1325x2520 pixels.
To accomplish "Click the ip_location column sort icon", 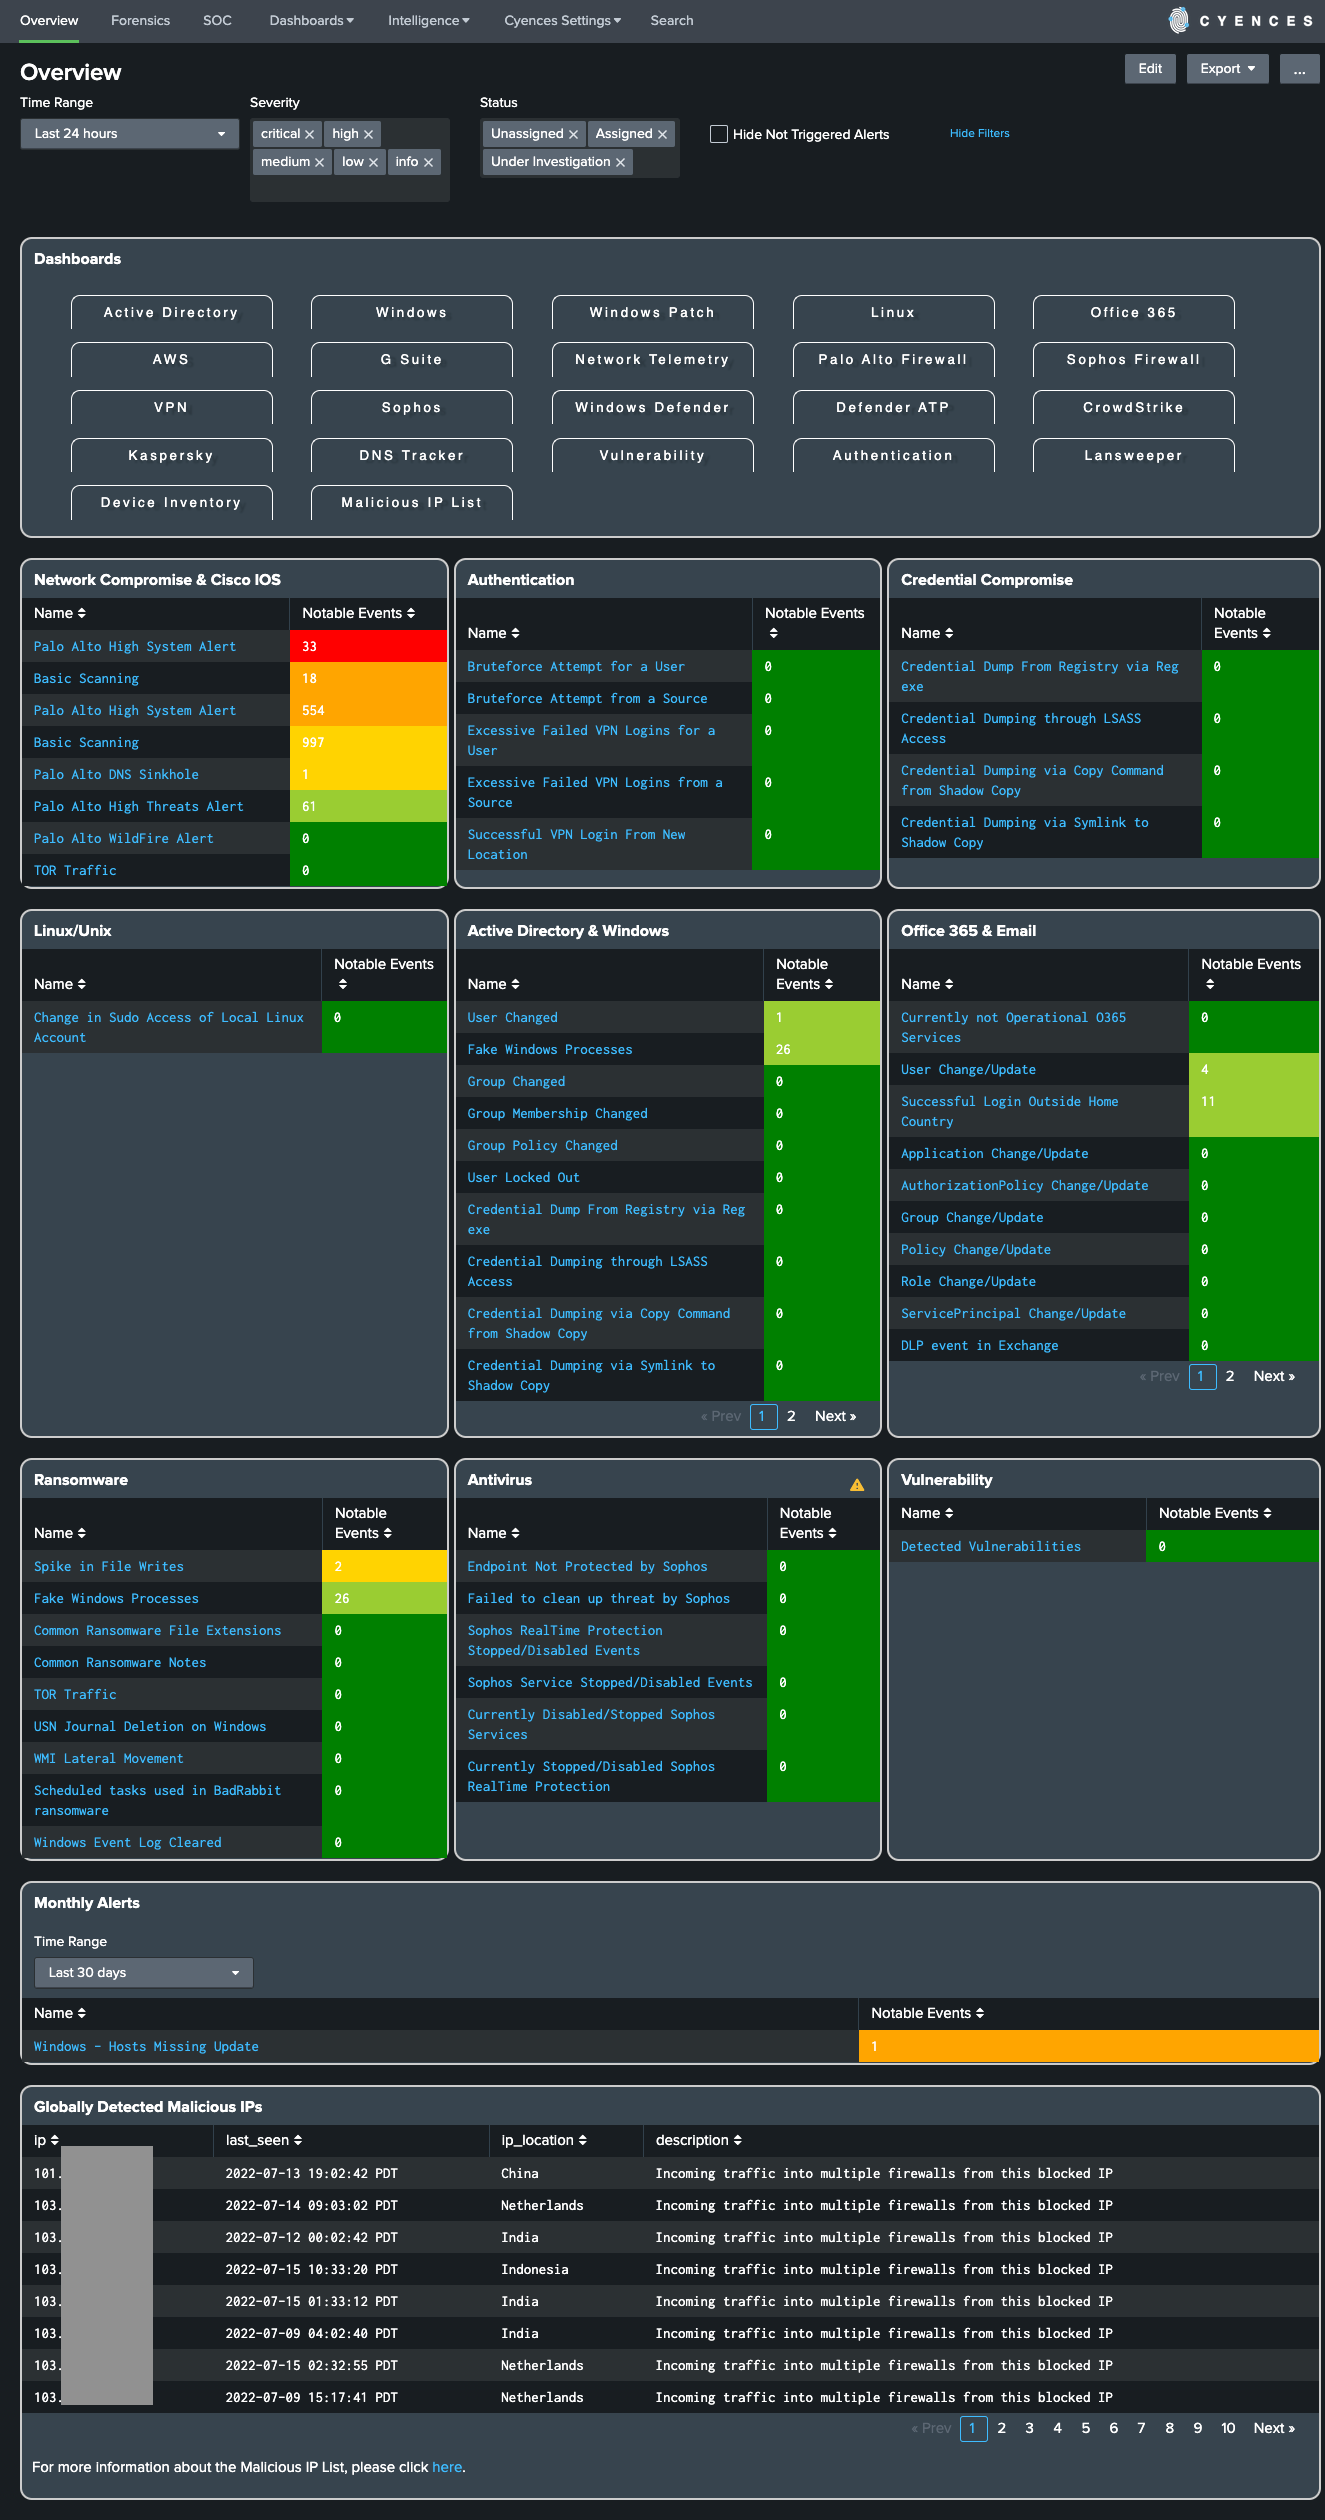I will (x=583, y=2140).
